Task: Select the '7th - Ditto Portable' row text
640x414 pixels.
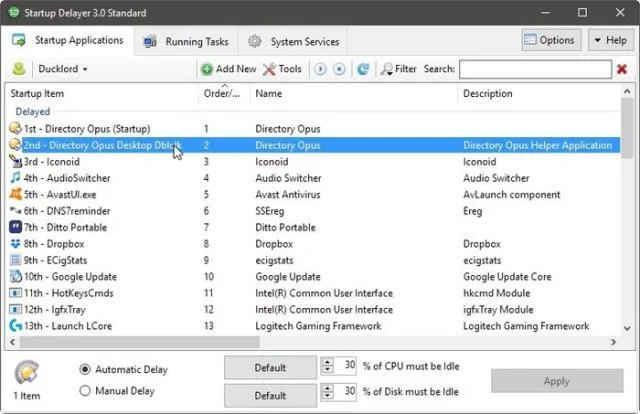Action: [65, 227]
